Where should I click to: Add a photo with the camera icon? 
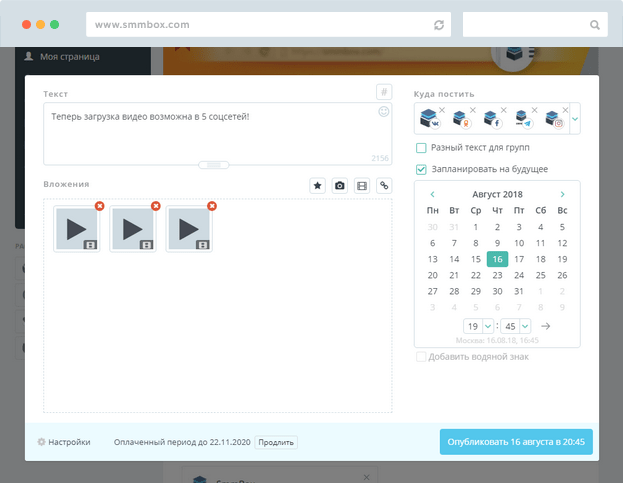click(x=340, y=185)
